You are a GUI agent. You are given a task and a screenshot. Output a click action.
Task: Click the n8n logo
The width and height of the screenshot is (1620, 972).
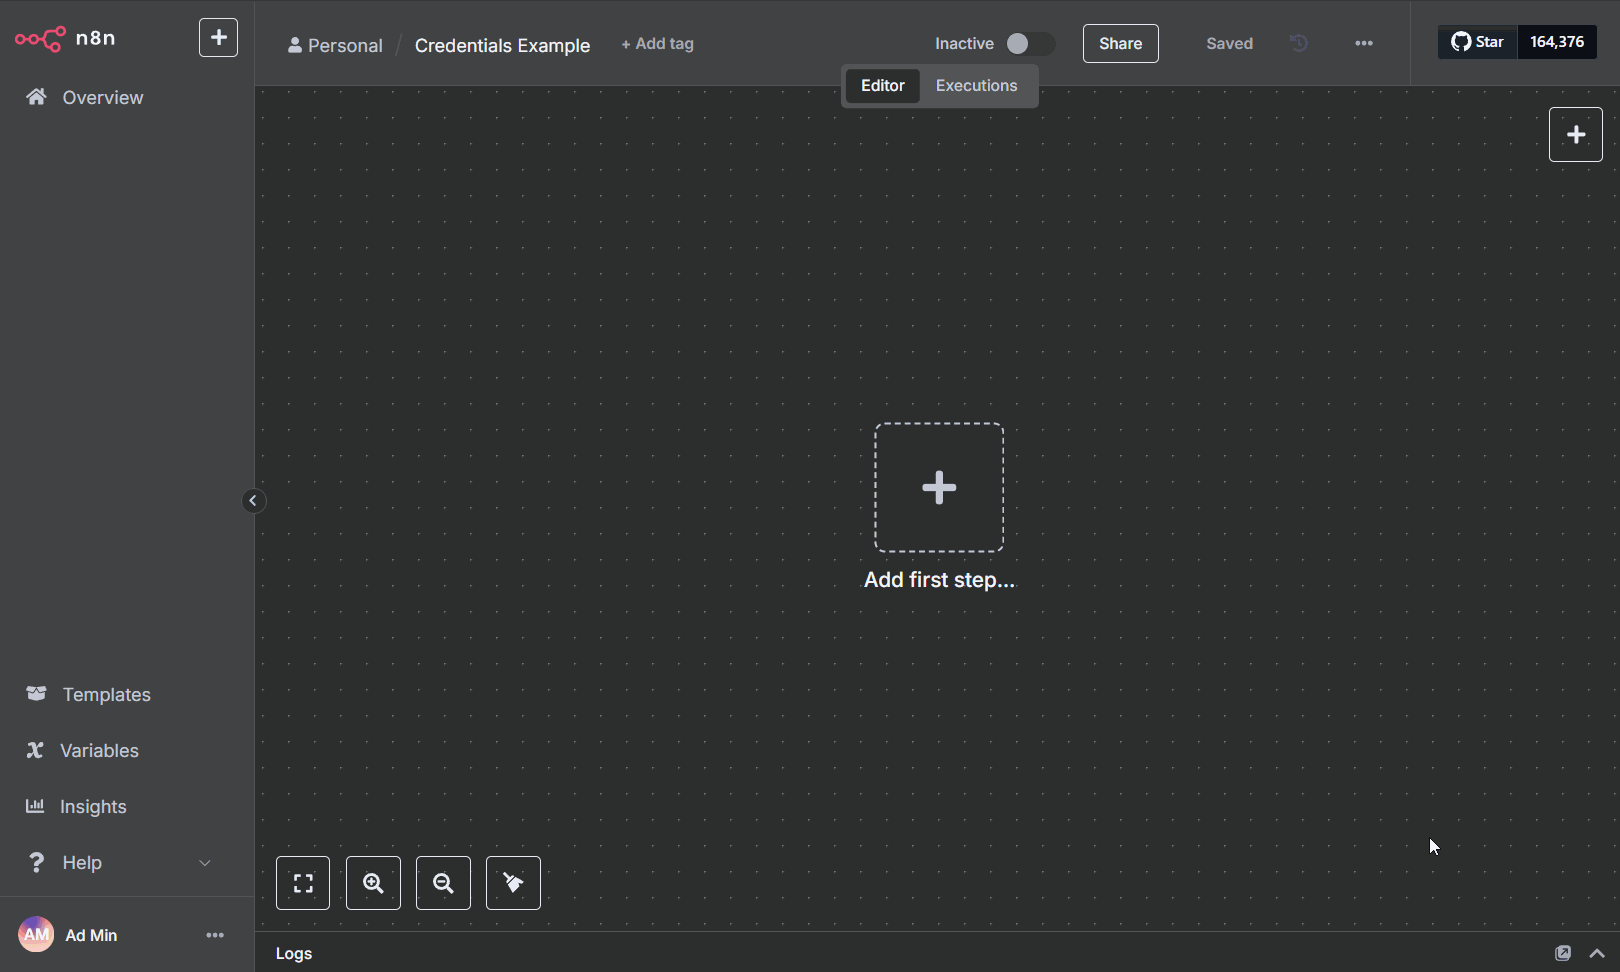65,39
